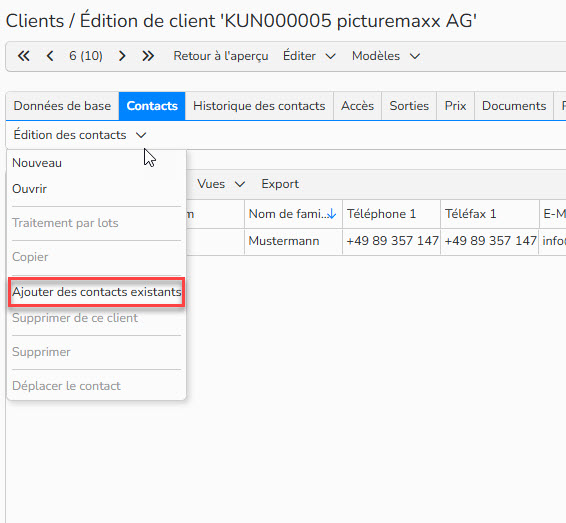The width and height of the screenshot is (566, 523).
Task: Jump to first client record
Action: (24, 56)
